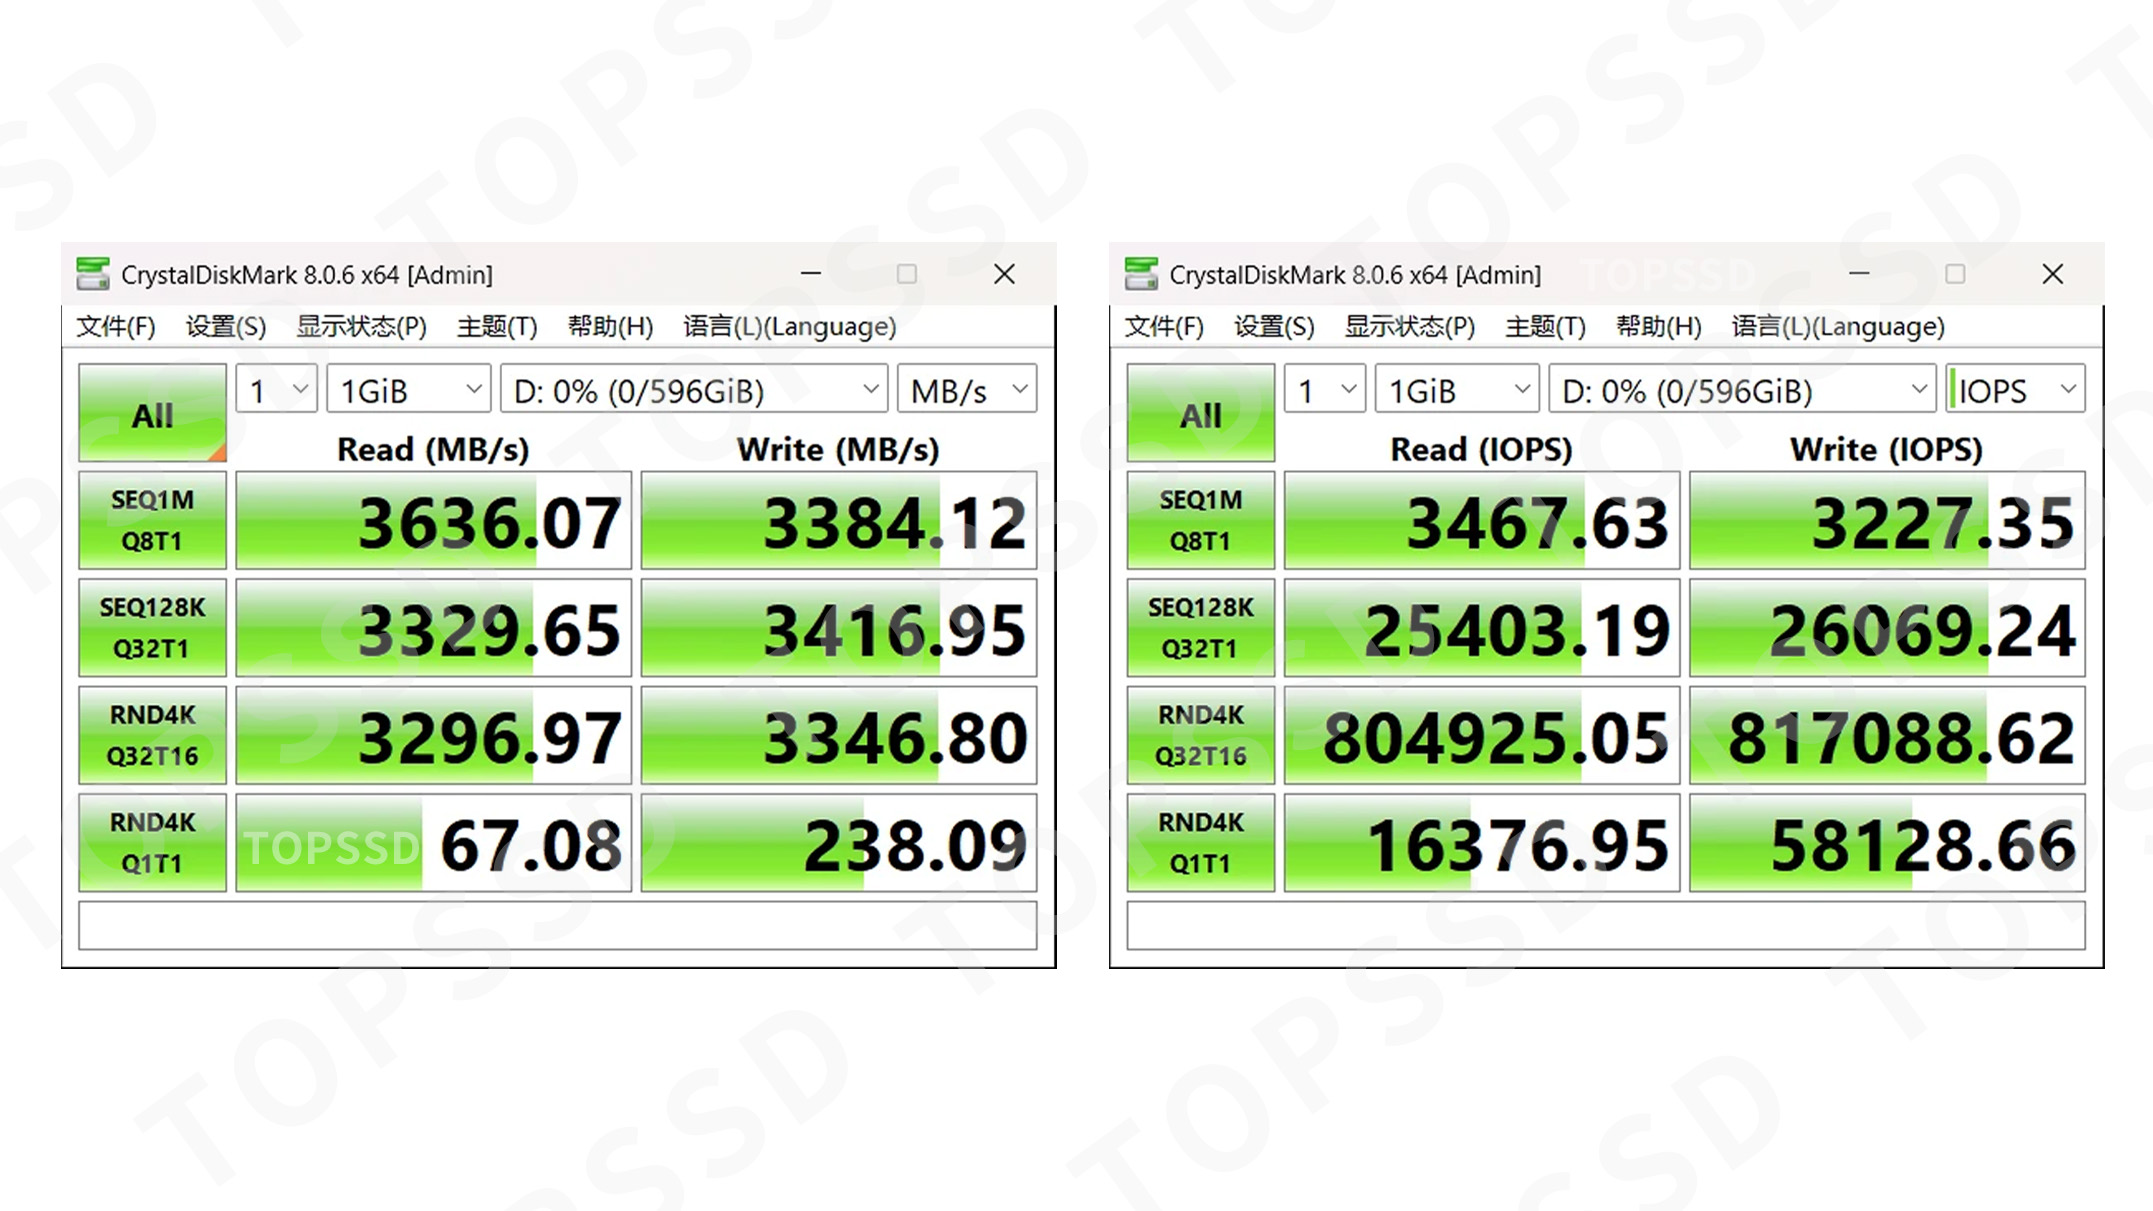This screenshot has height=1211, width=2153.
Task: Open 显示状态(P) menu in left window
Action: point(362,327)
